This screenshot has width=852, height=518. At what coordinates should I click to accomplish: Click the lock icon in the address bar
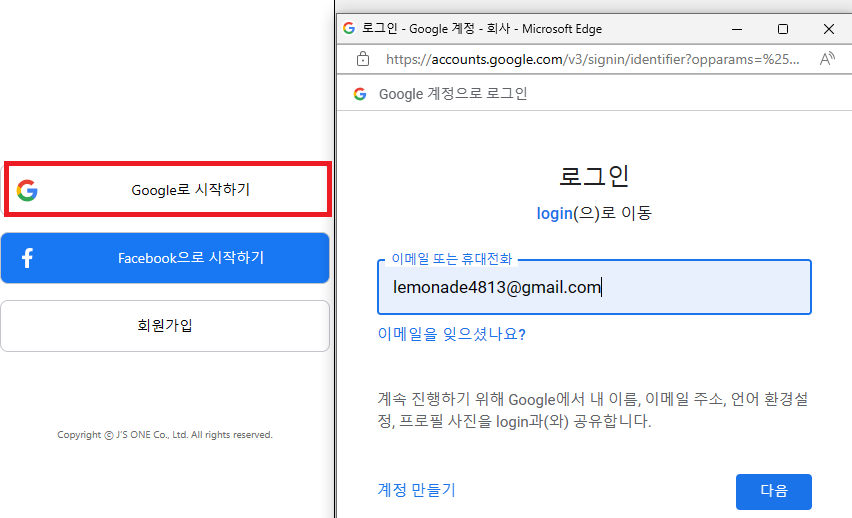(x=363, y=59)
